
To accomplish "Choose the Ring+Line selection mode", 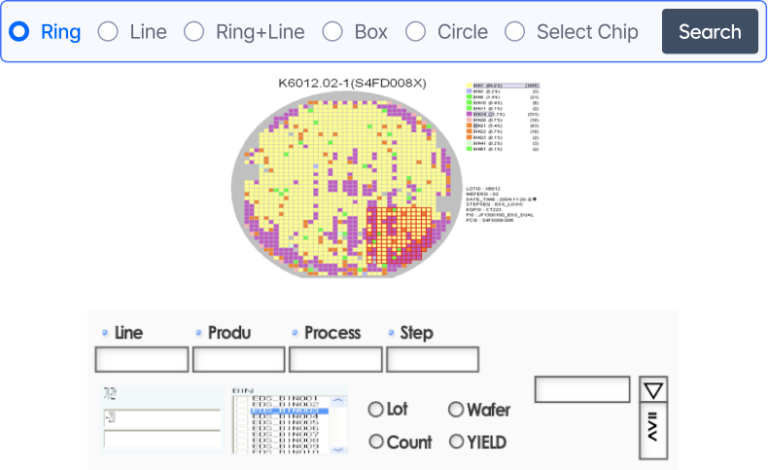I will click(x=194, y=32).
